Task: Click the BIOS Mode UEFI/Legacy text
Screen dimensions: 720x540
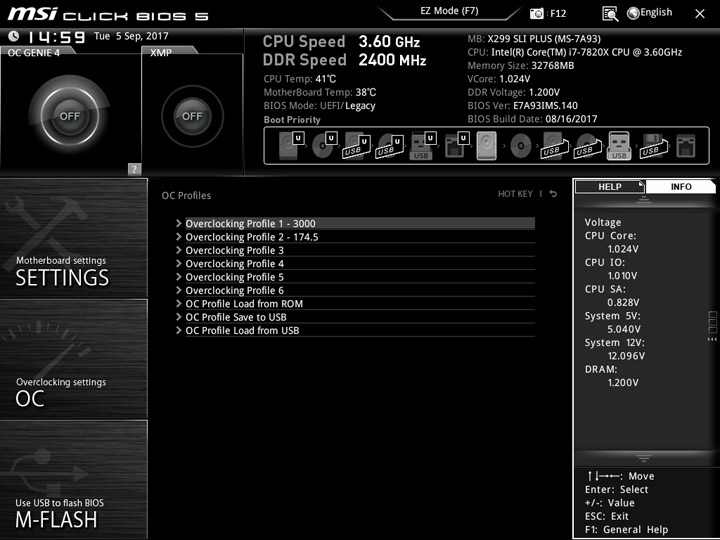Action: point(320,106)
